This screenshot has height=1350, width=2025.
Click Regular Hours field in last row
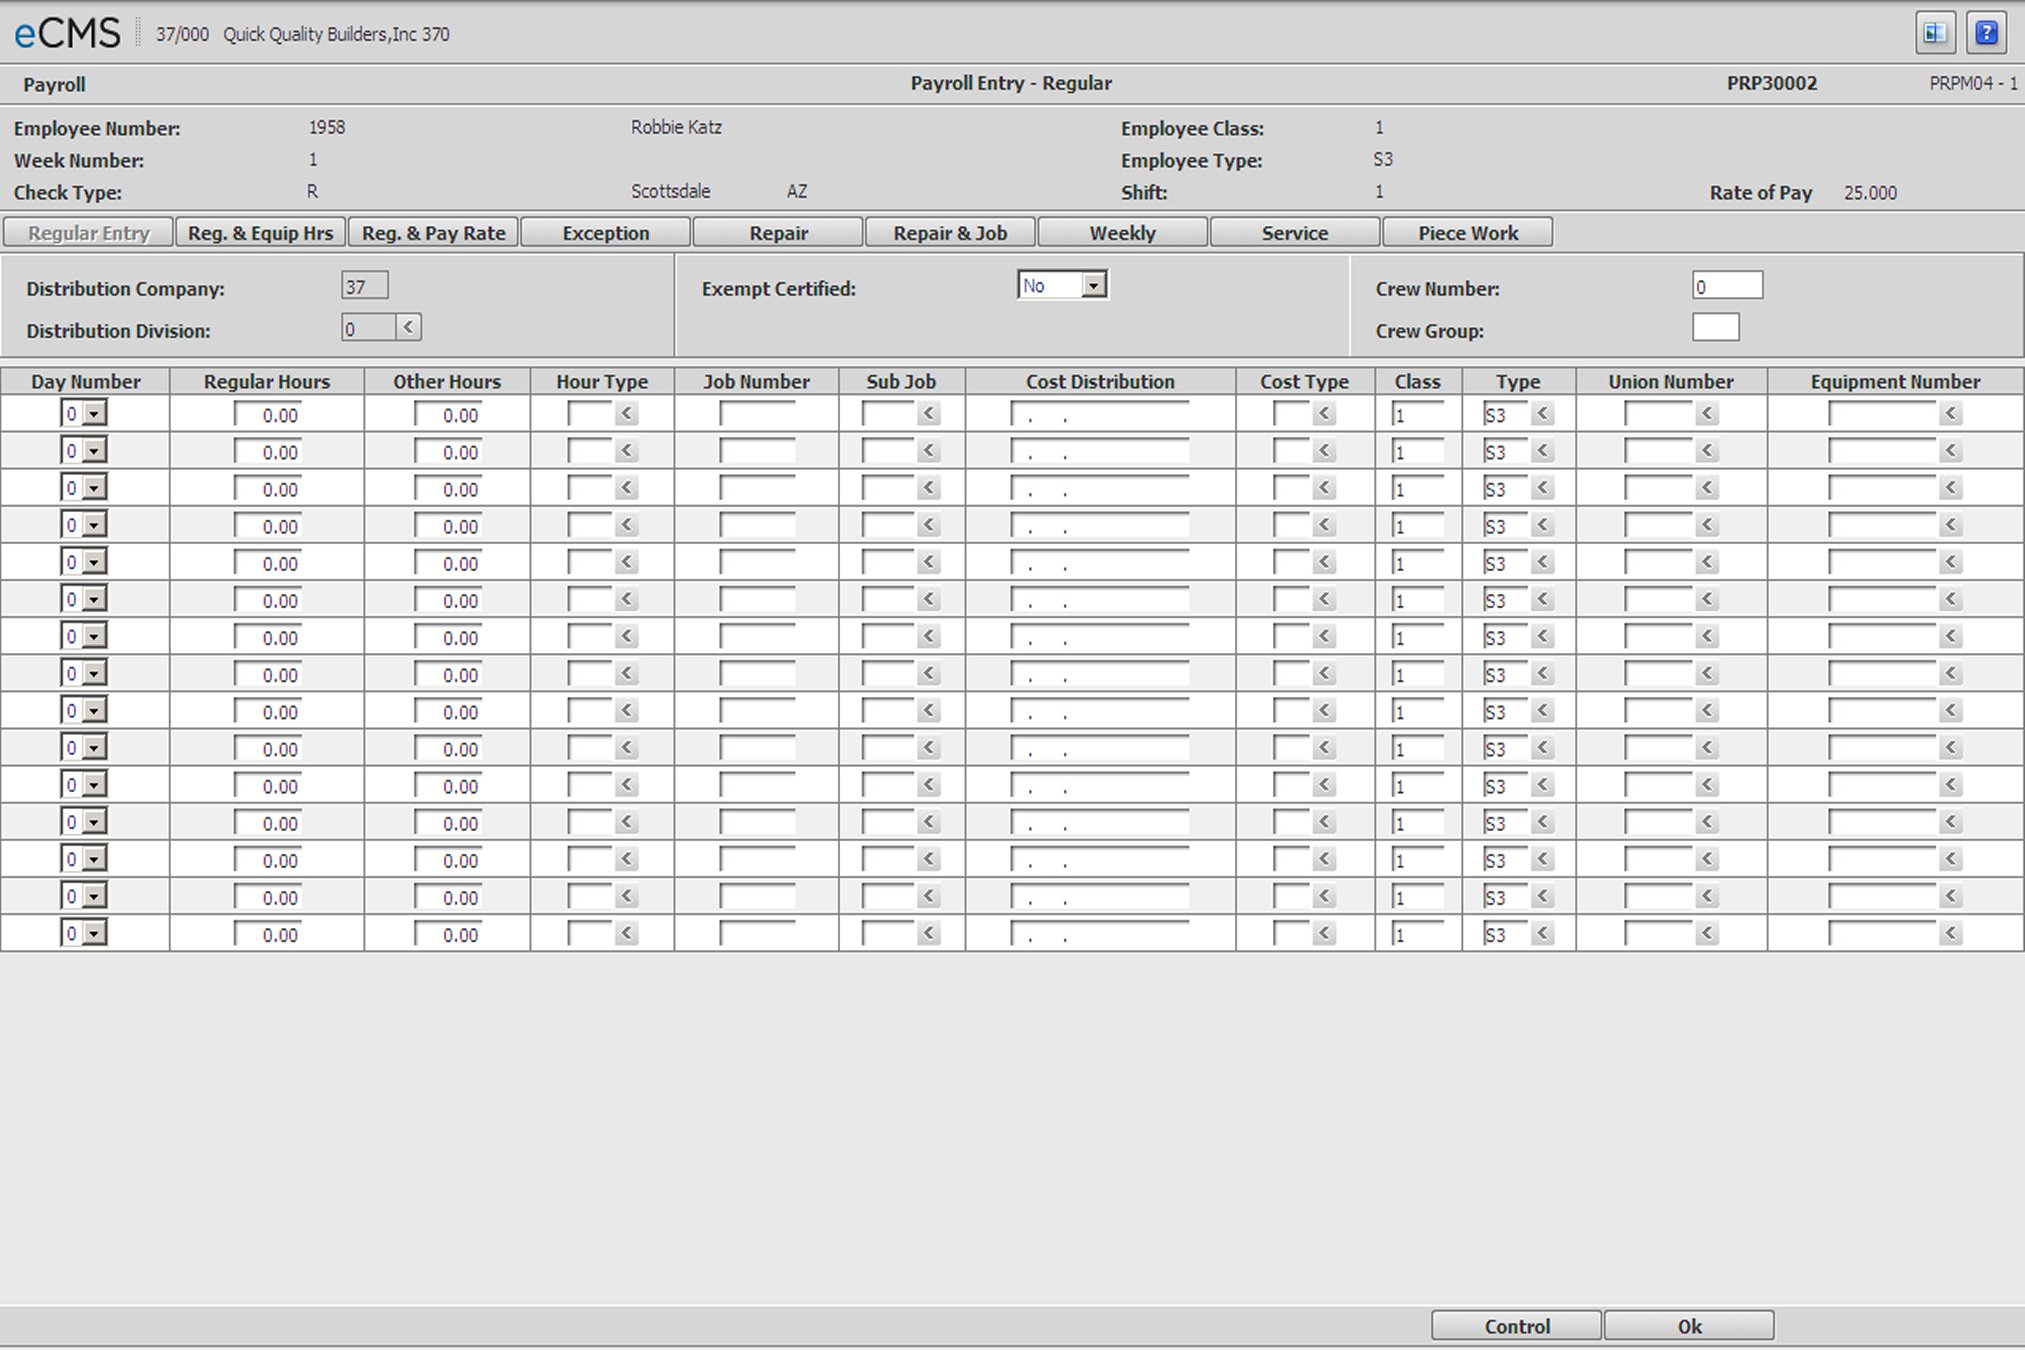coord(267,934)
